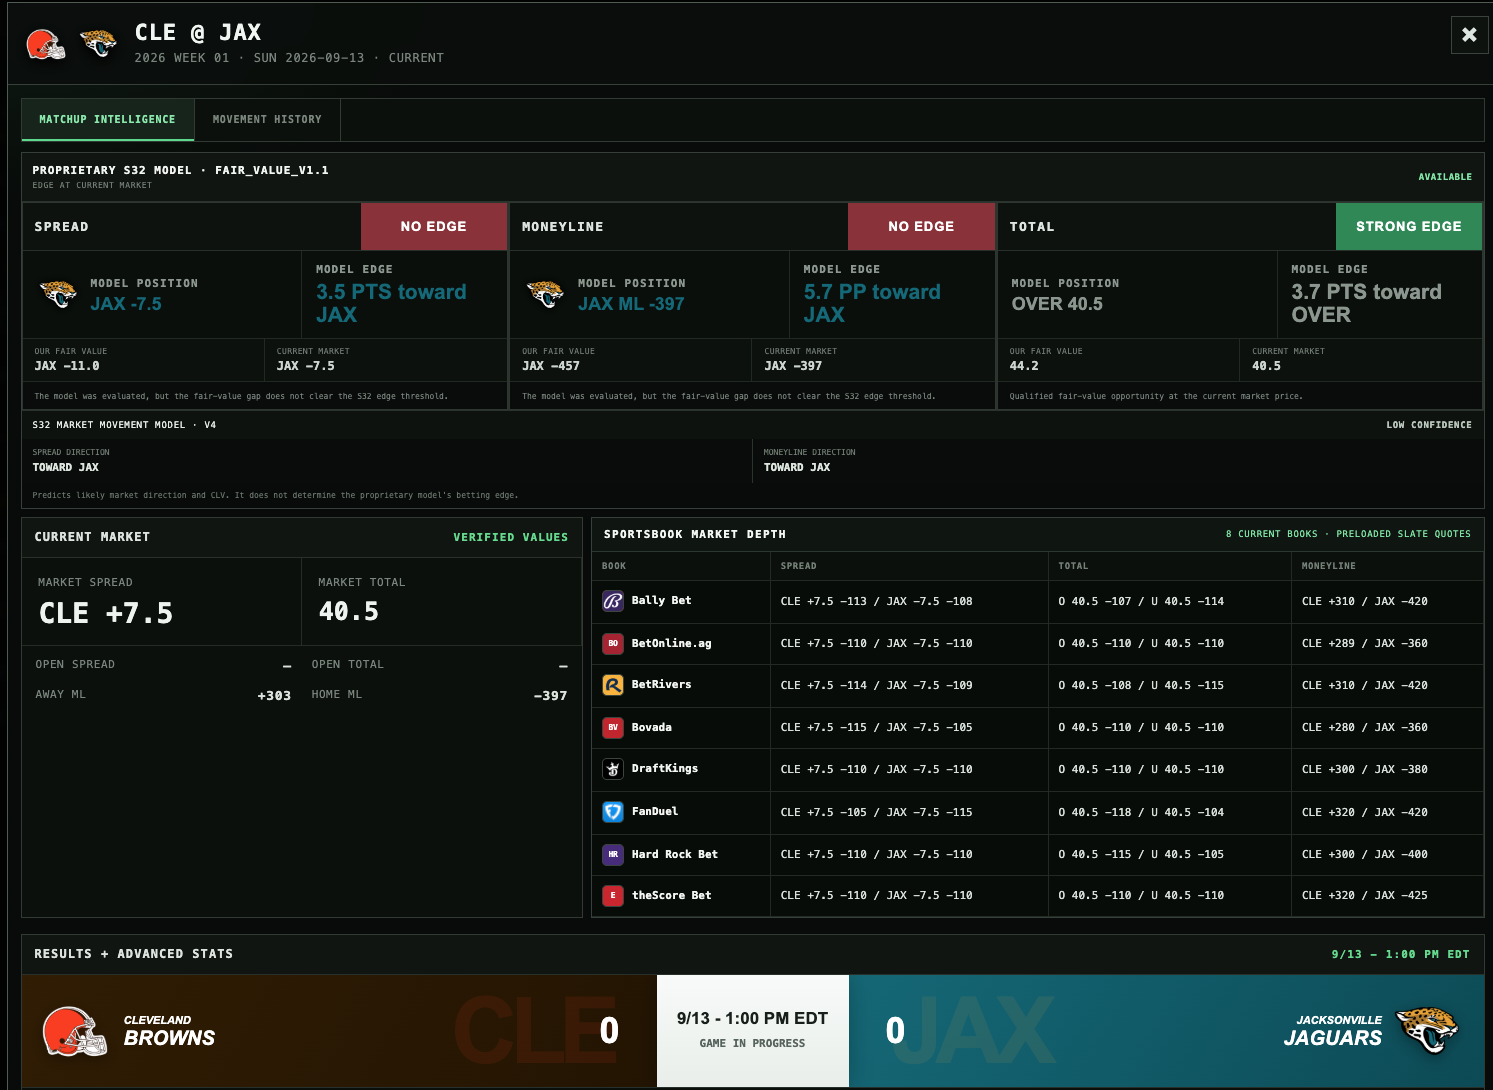This screenshot has width=1493, height=1090.
Task: Click the Browns helmet logo in header
Action: tap(46, 44)
